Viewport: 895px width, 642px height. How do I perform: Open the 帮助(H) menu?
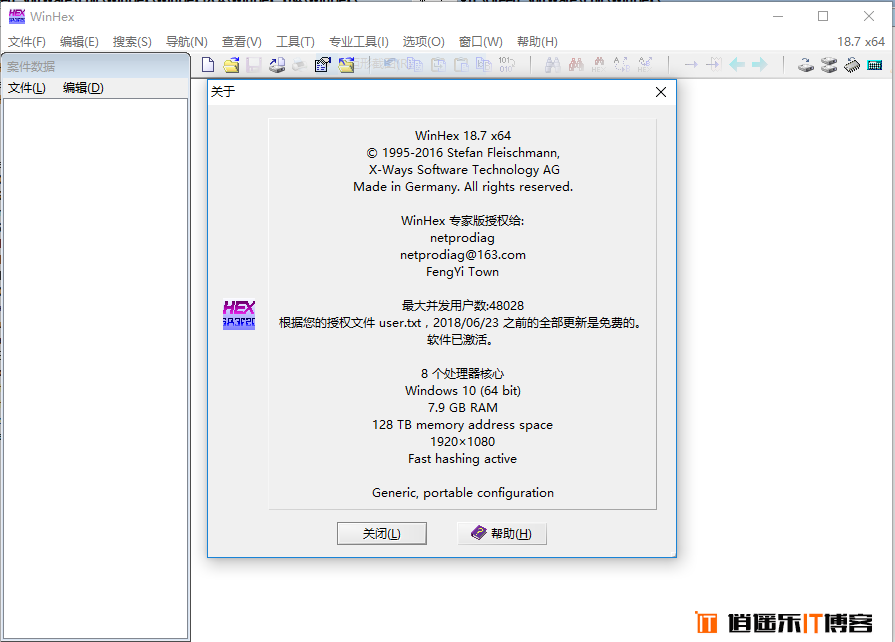click(537, 42)
